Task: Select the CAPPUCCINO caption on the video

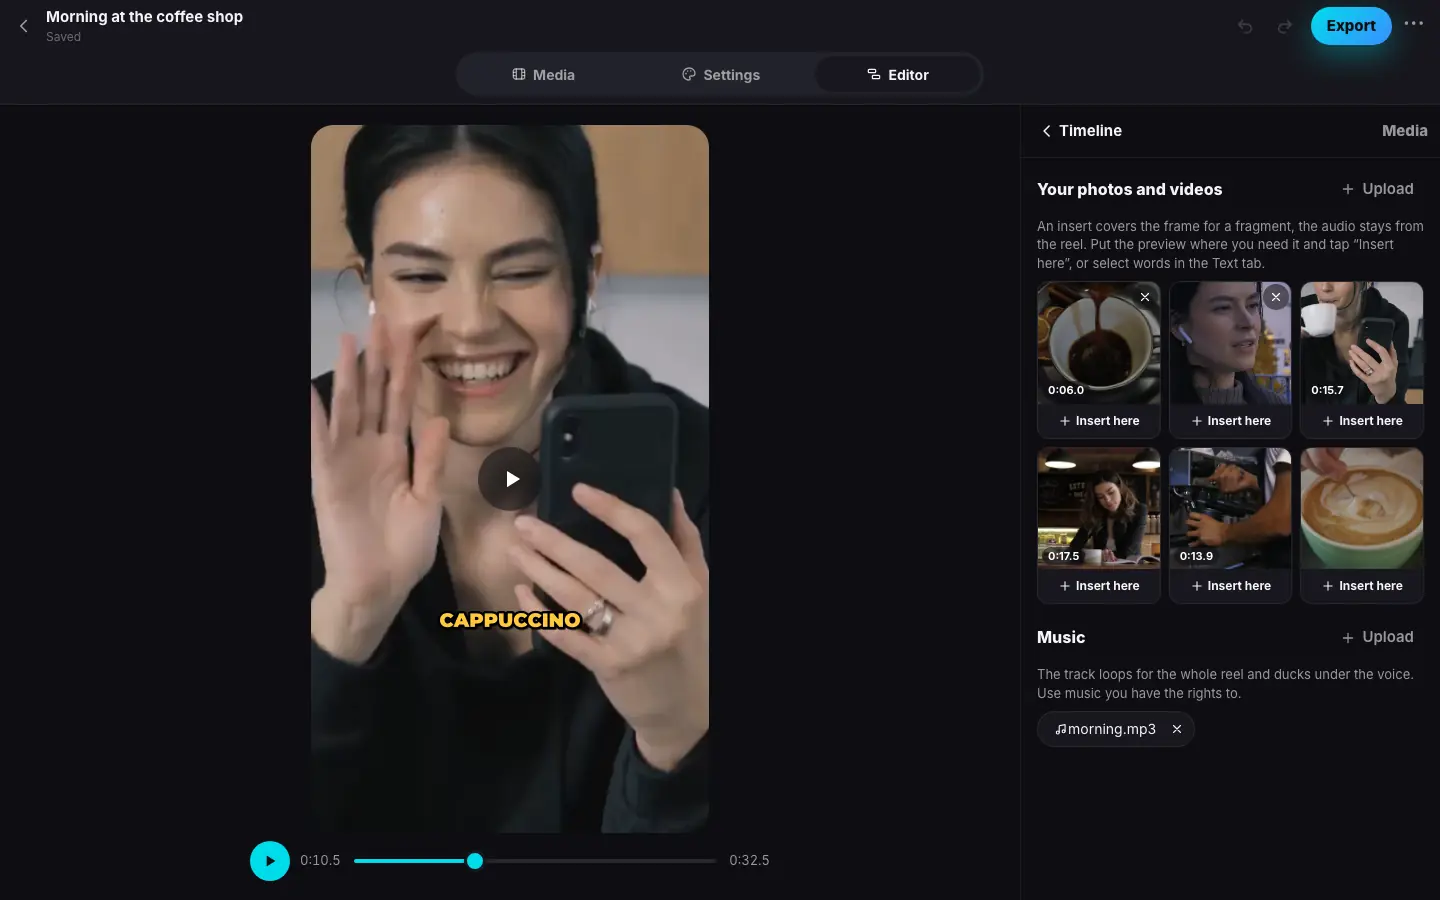Action: [x=510, y=620]
